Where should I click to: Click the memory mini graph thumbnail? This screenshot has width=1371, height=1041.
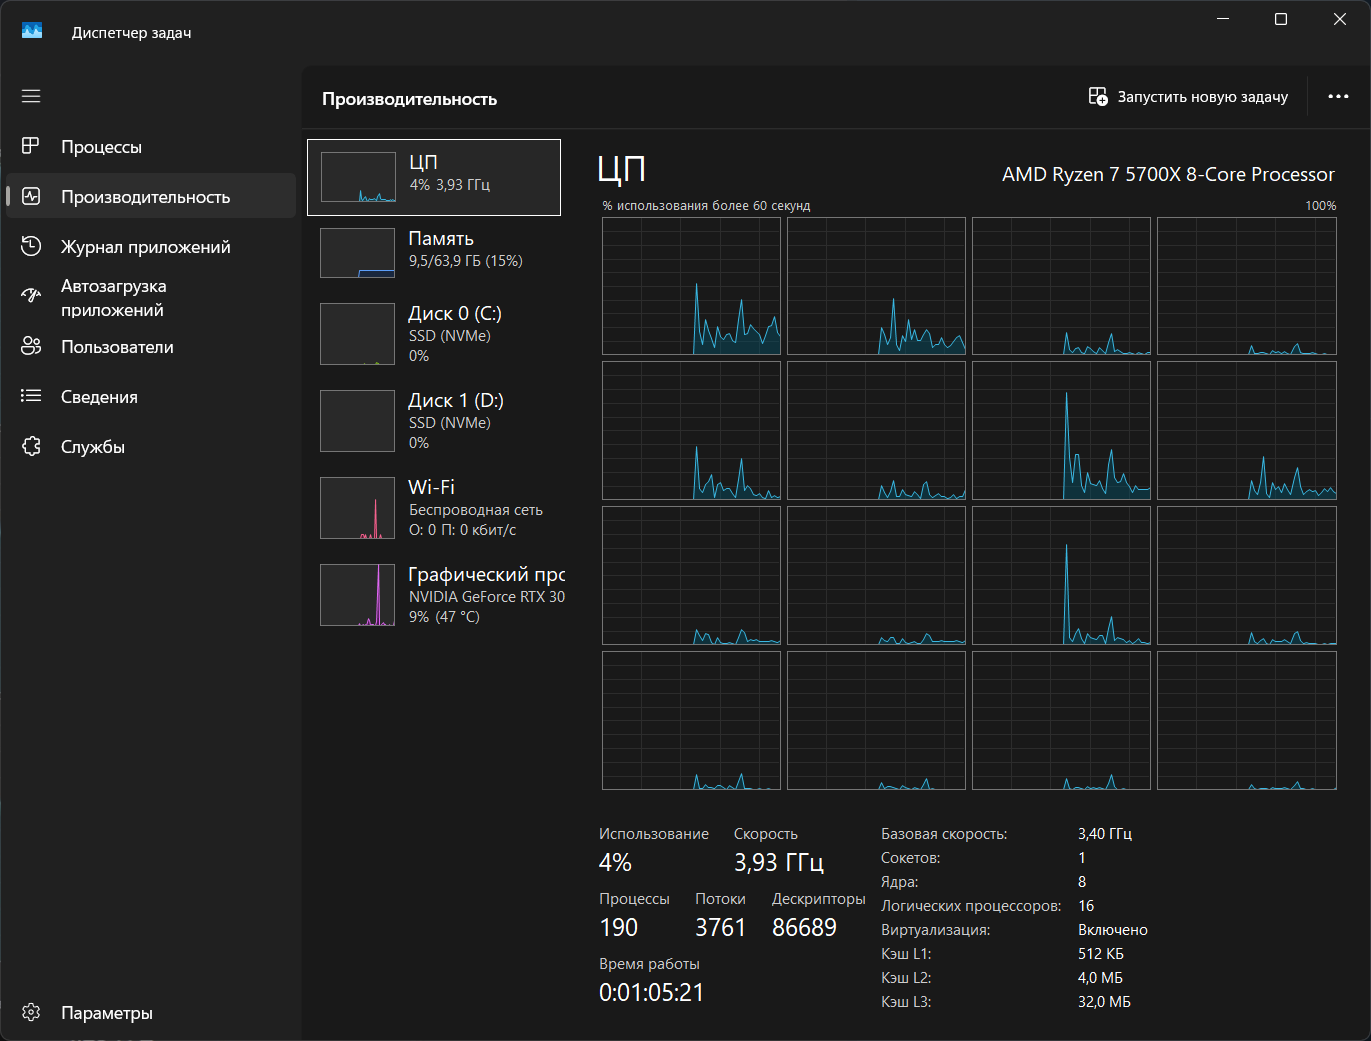(x=358, y=253)
